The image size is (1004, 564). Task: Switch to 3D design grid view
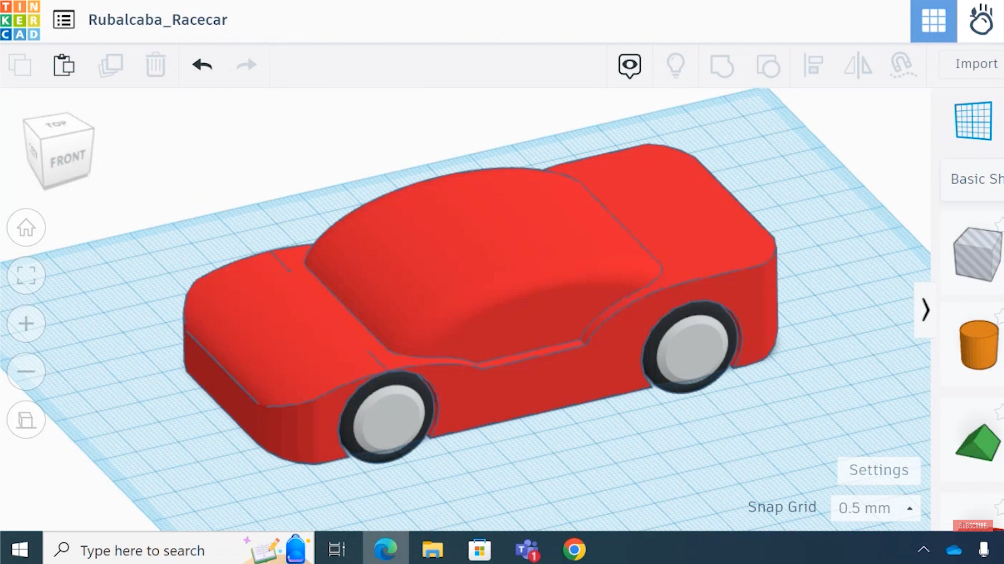click(x=934, y=21)
